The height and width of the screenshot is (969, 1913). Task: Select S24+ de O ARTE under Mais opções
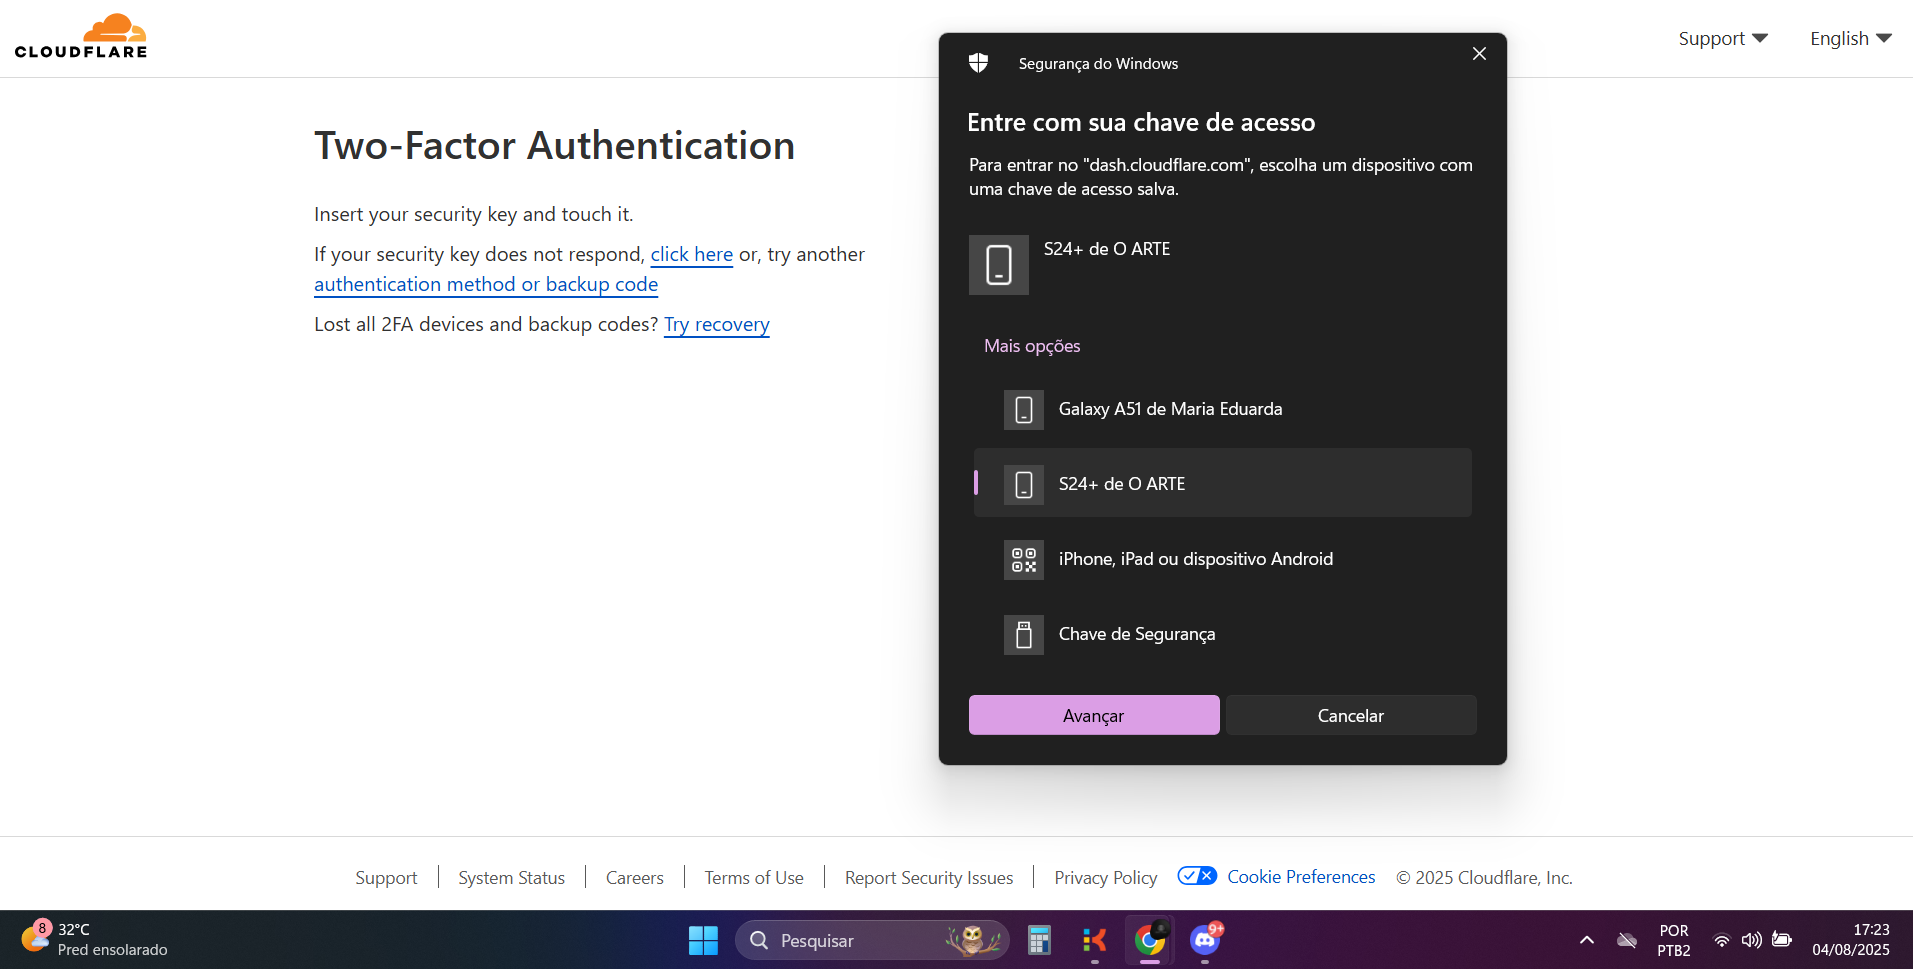(1223, 484)
